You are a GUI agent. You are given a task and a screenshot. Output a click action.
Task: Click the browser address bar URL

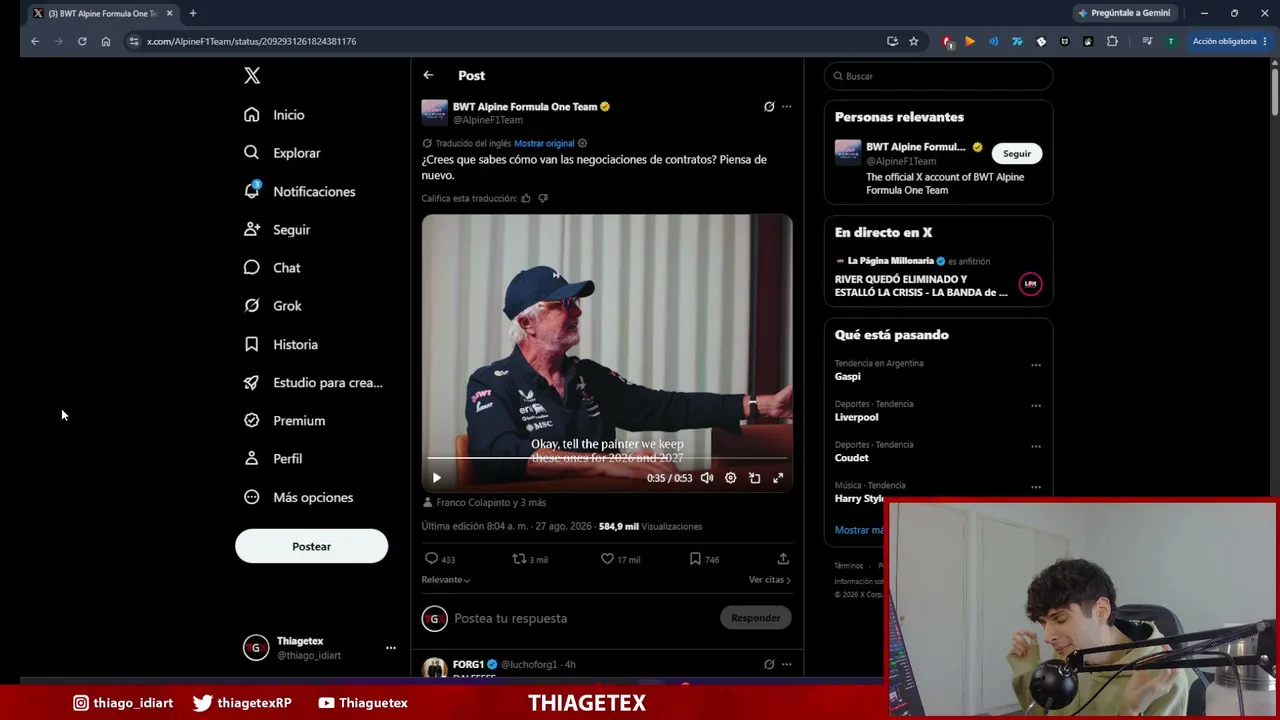[x=251, y=41]
